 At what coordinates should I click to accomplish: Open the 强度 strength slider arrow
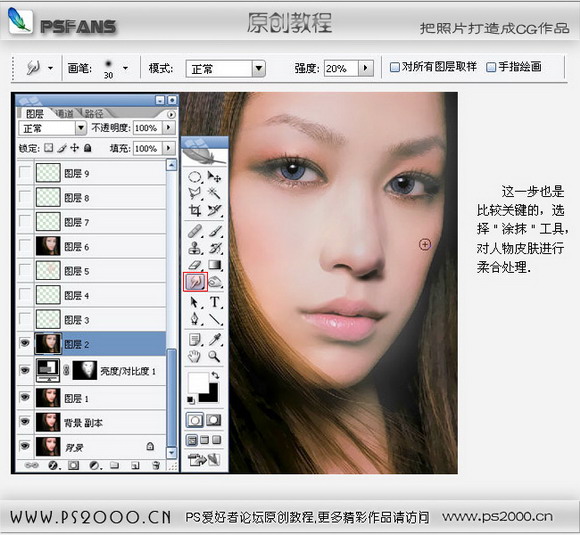[366, 68]
